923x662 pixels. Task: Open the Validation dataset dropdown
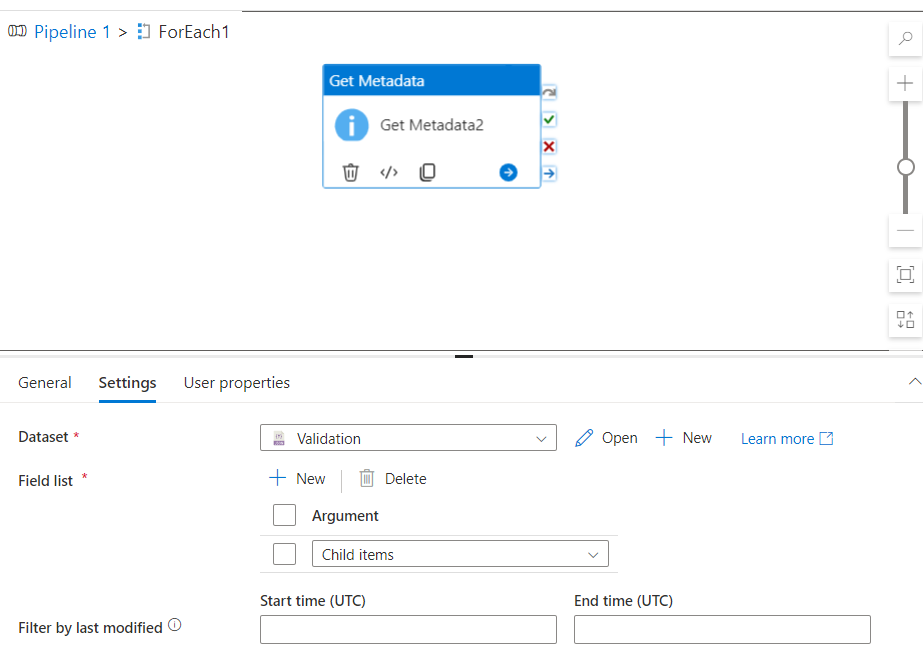pos(408,438)
